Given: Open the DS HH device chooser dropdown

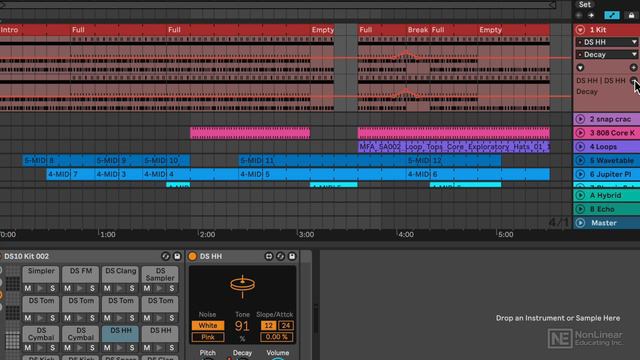Looking at the screenshot, I should click(x=607, y=42).
